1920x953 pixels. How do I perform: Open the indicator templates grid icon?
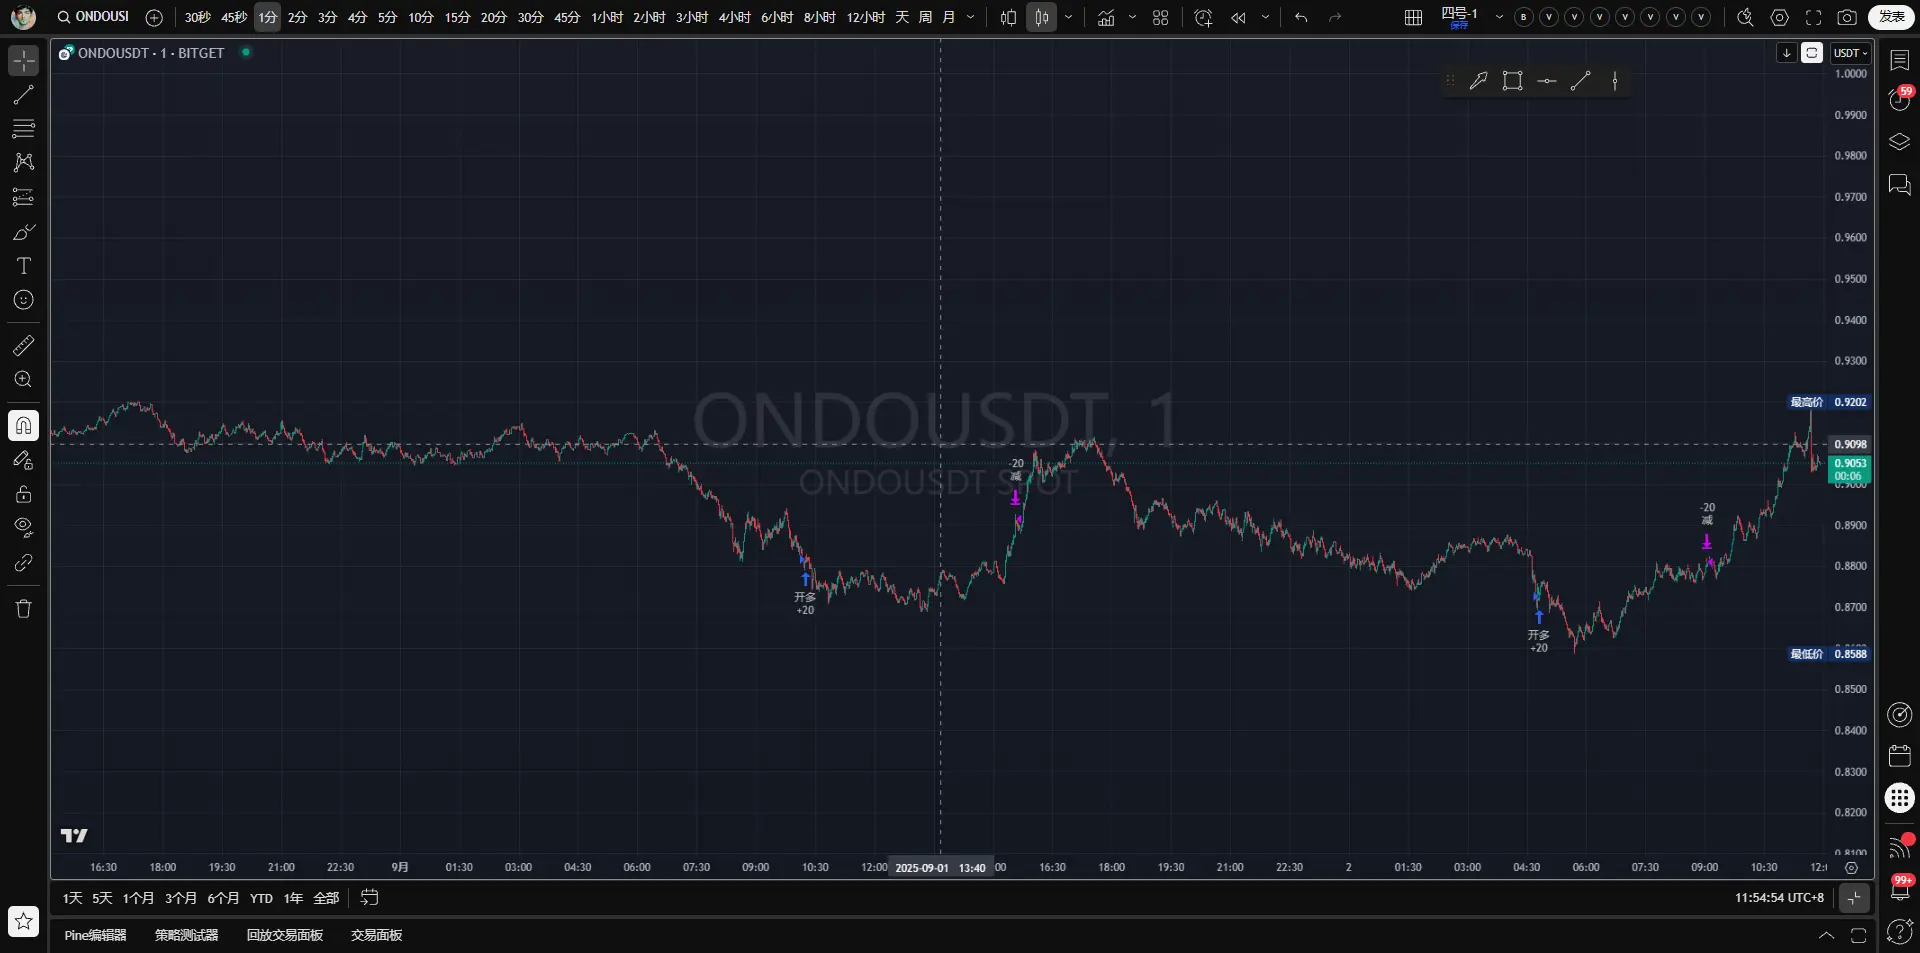(x=1161, y=18)
